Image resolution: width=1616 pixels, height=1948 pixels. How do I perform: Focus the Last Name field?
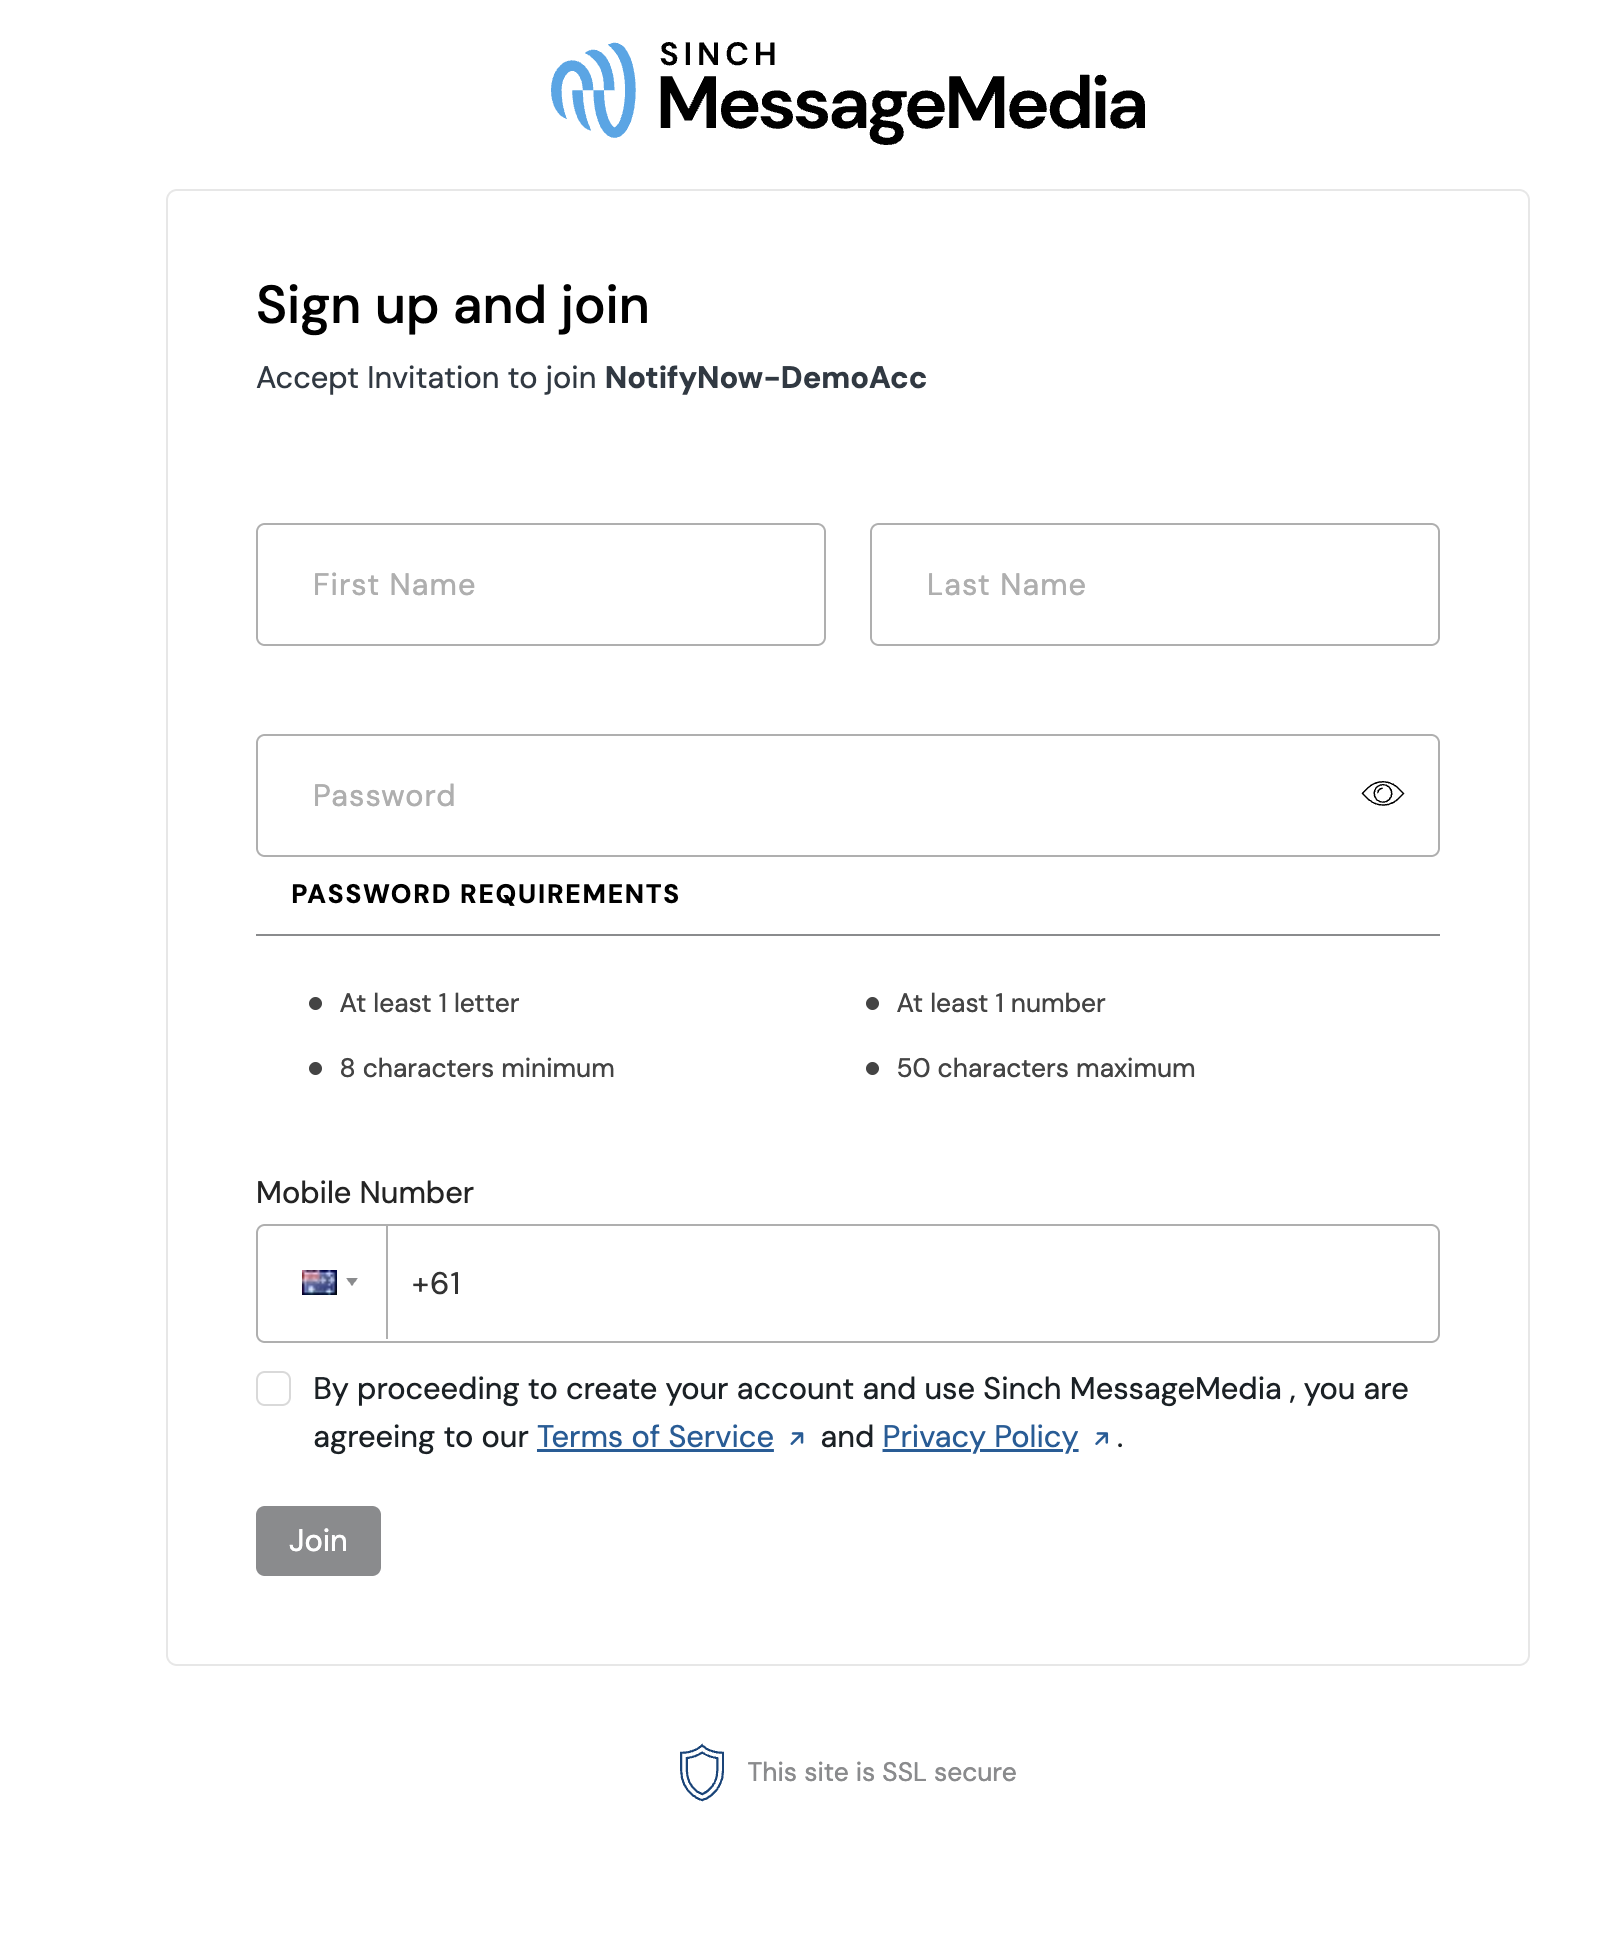(1155, 585)
